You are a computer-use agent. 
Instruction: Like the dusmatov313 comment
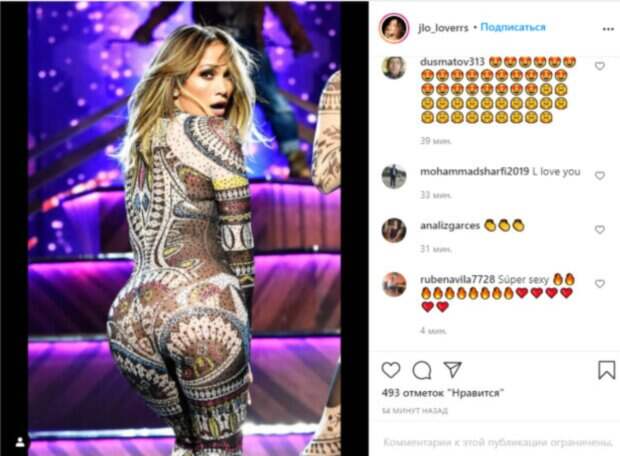600,66
